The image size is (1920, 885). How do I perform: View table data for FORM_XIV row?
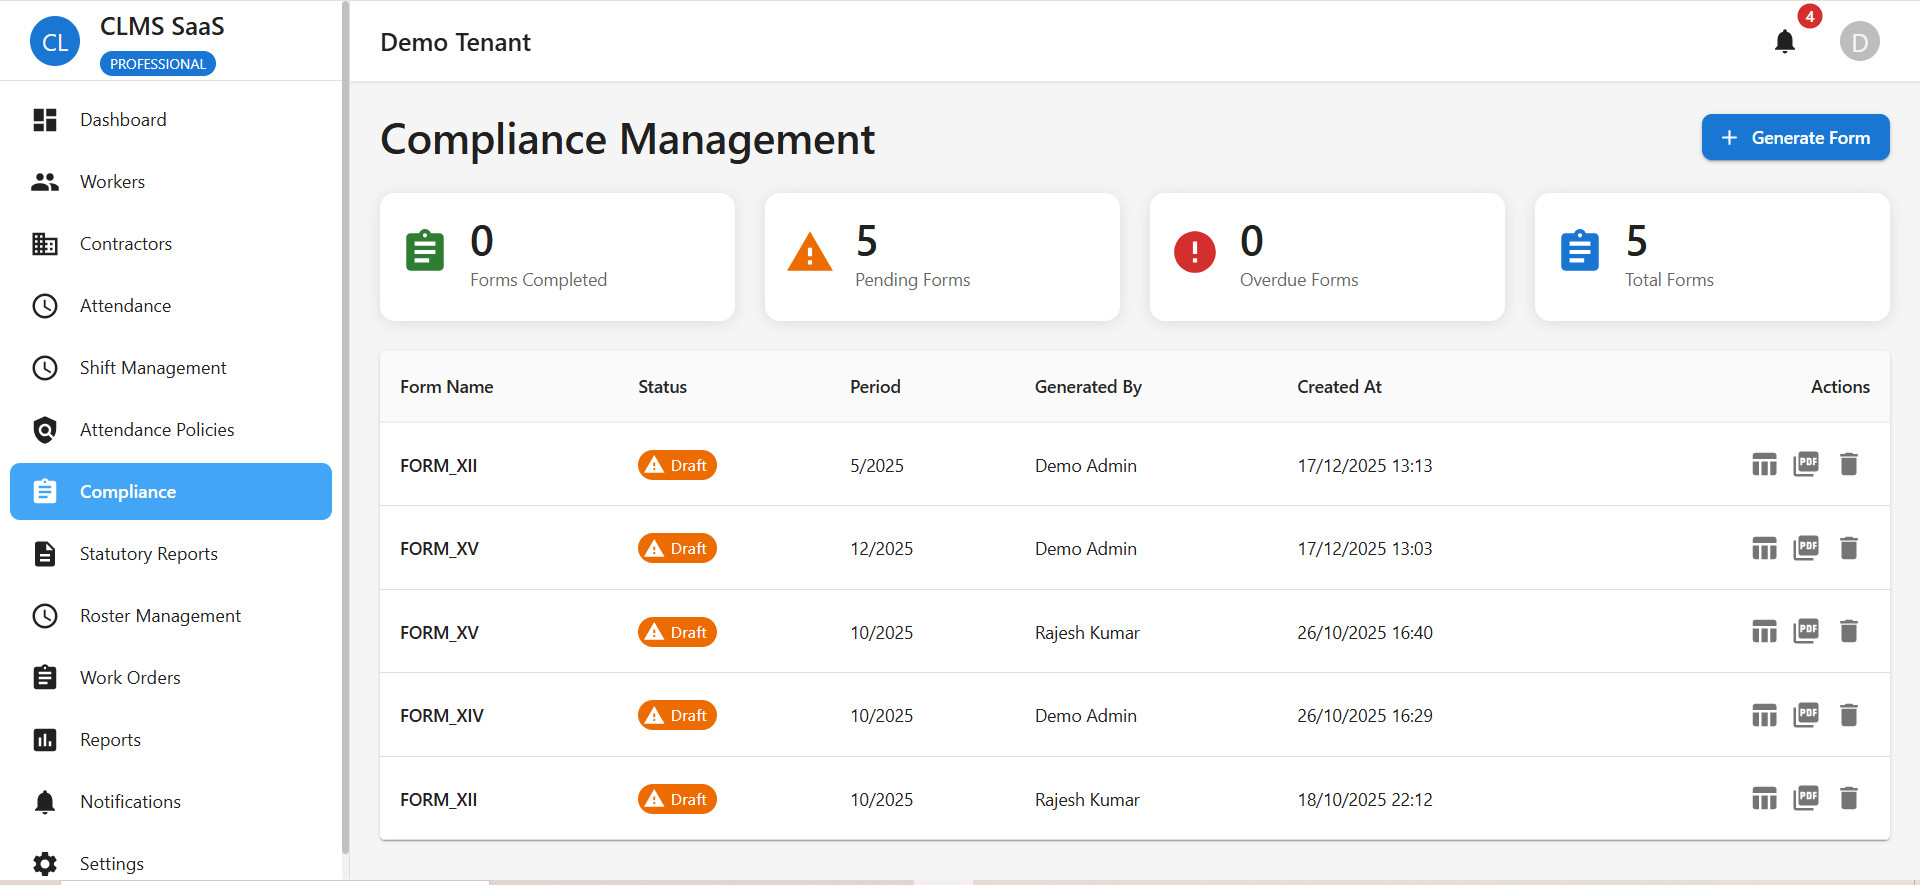[1764, 716]
